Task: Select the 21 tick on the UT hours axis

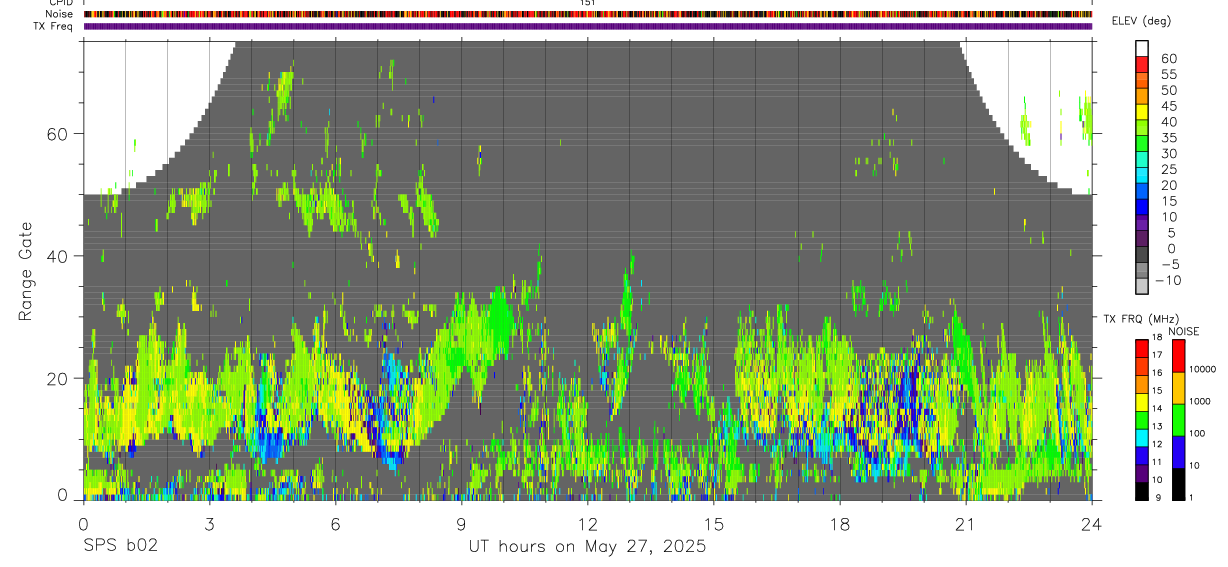Action: coord(965,523)
